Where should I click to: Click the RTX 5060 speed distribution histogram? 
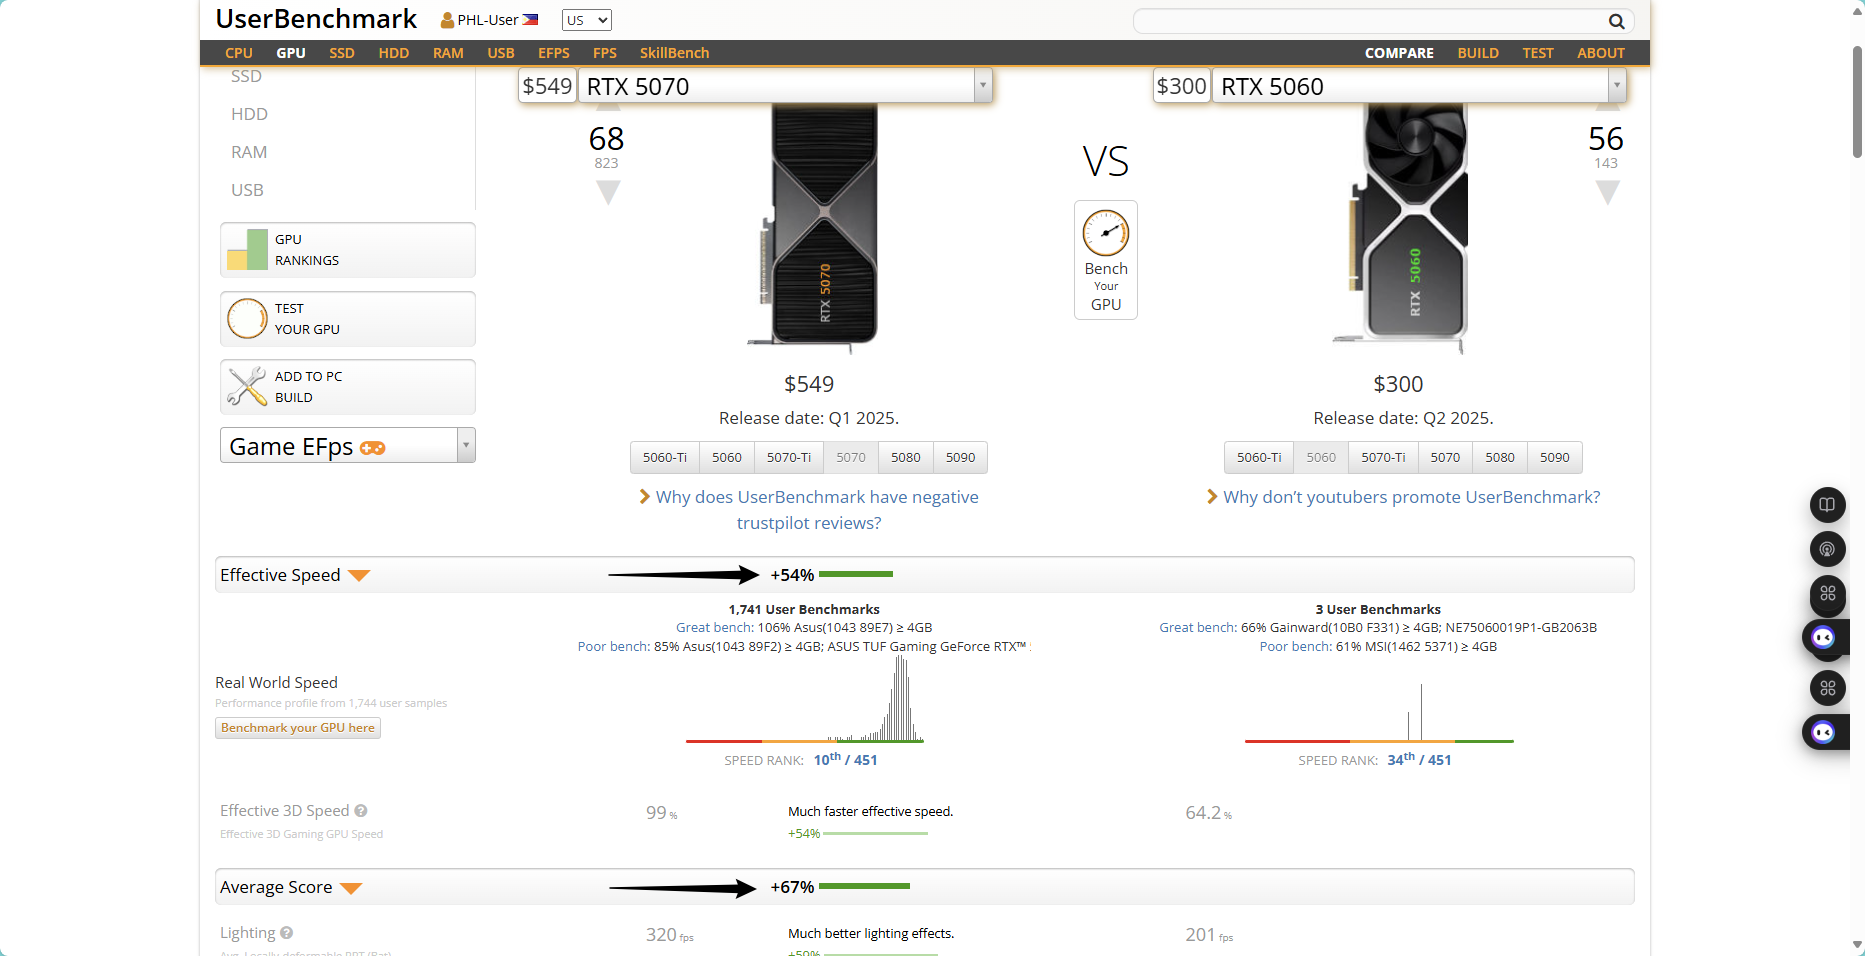click(1379, 712)
